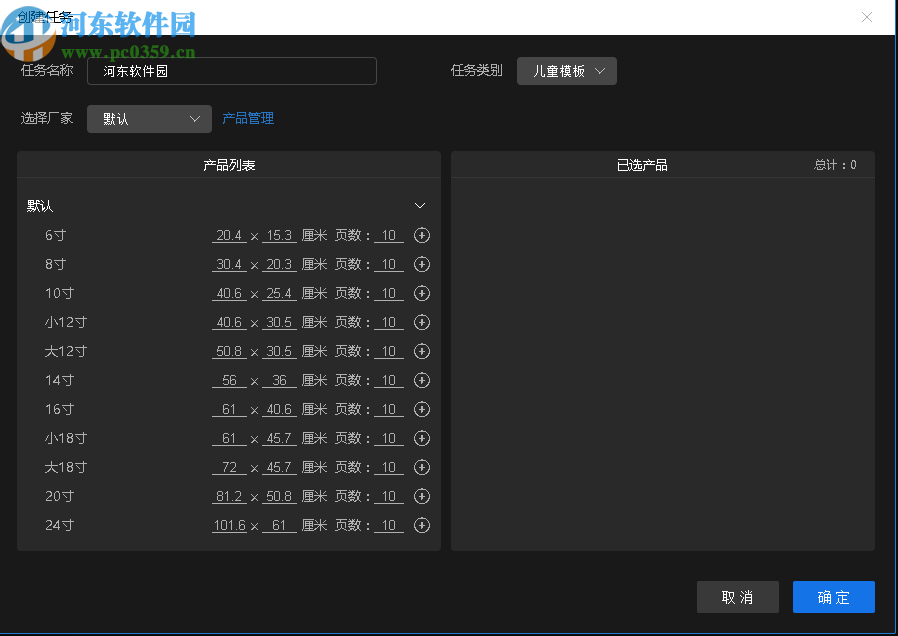This screenshot has height=636, width=898.
Task: Click the plus icon beside 24寸
Action: pyautogui.click(x=421, y=525)
